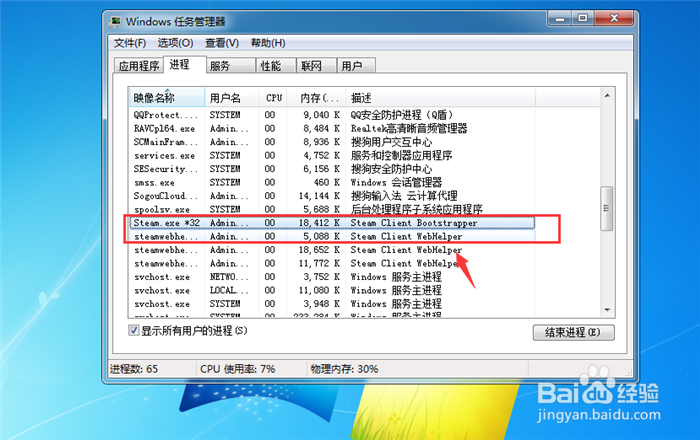Click the scrollbar up arrow
Screen dimensions: 700x440
[607, 95]
